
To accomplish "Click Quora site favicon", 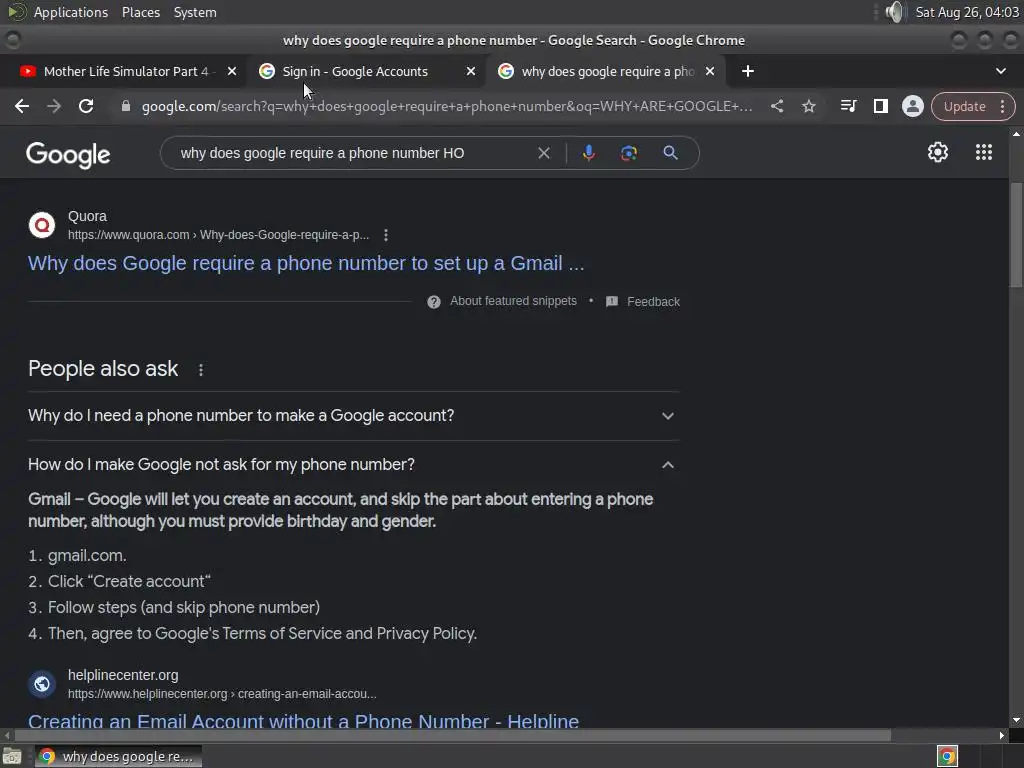I will pos(42,225).
